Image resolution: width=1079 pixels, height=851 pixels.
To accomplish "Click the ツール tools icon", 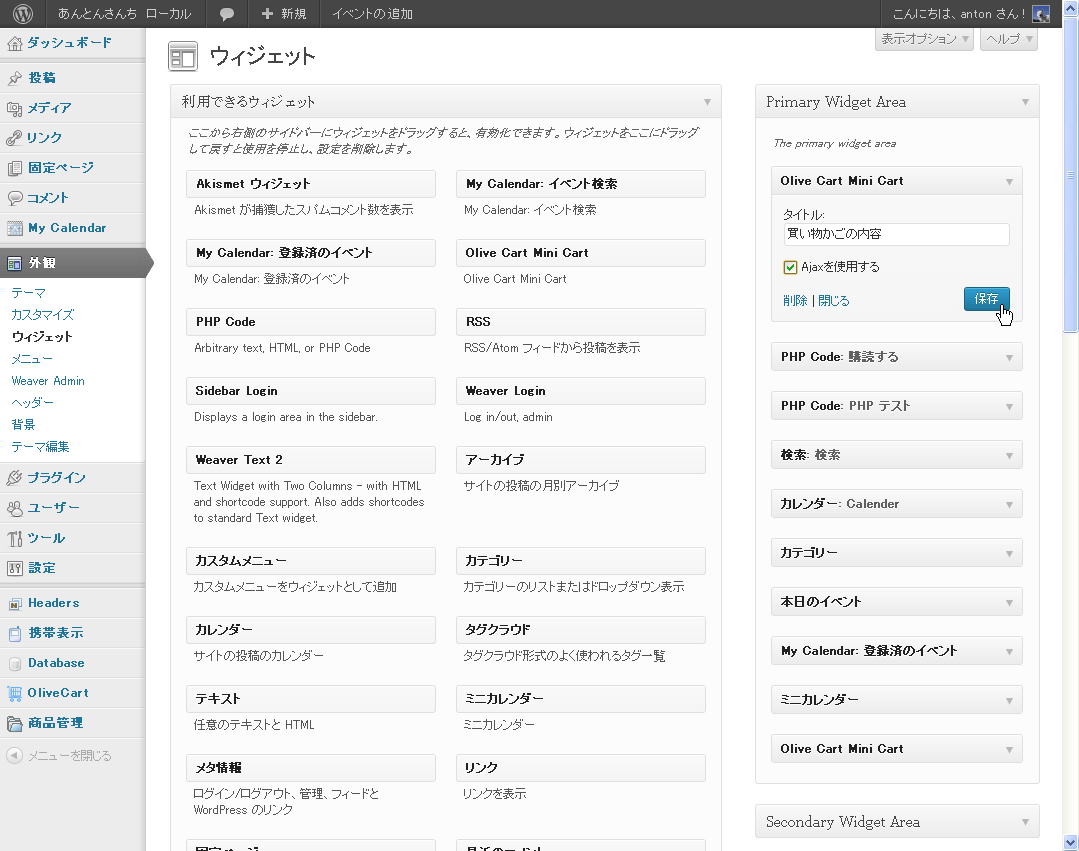I will click(x=14, y=538).
